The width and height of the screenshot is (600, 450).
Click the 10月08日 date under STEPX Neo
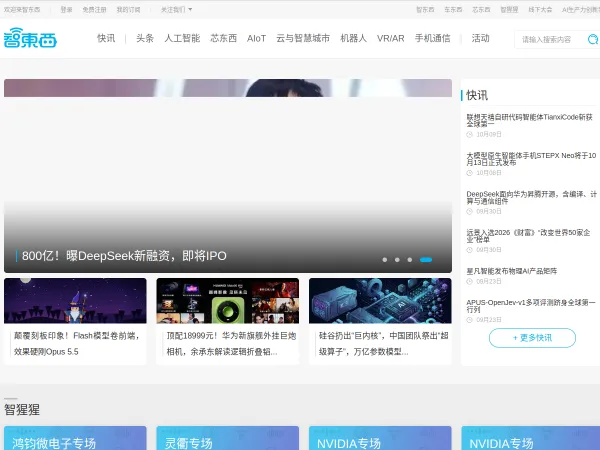point(489,173)
